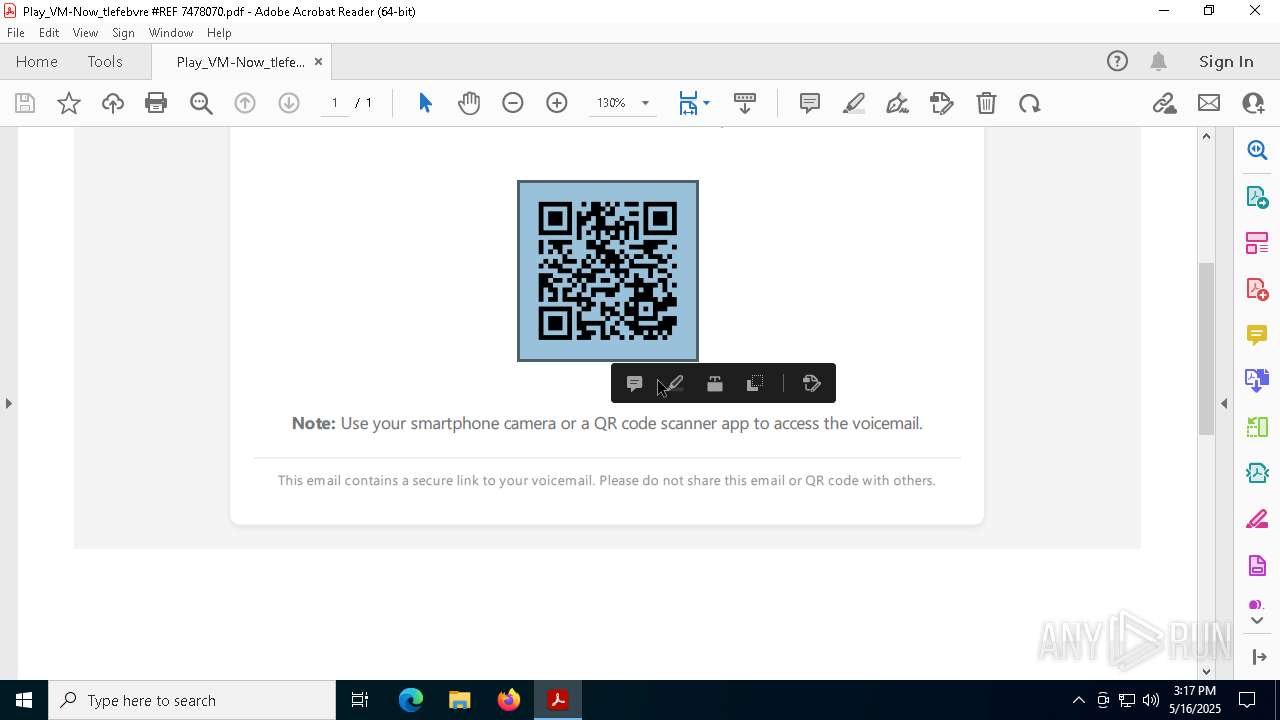This screenshot has width=1280, height=720.
Task: Open Create PDF in right sidebar
Action: [x=1257, y=289]
